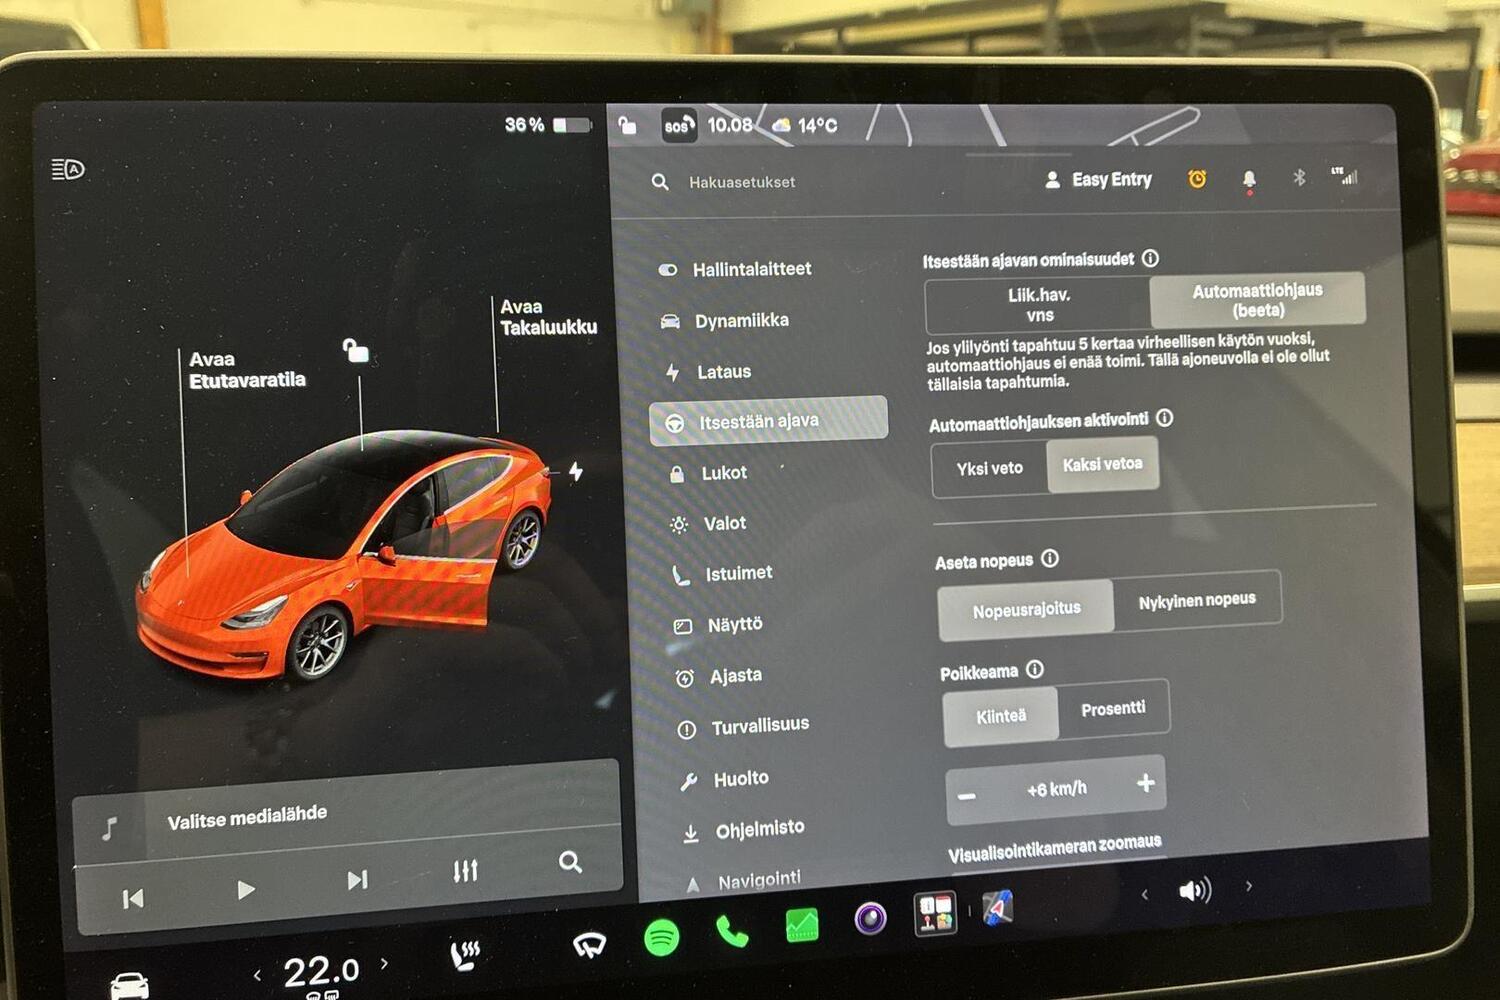Select Automaattiohjaus (beeta) option
The width and height of the screenshot is (1500, 1000).
(1257, 299)
